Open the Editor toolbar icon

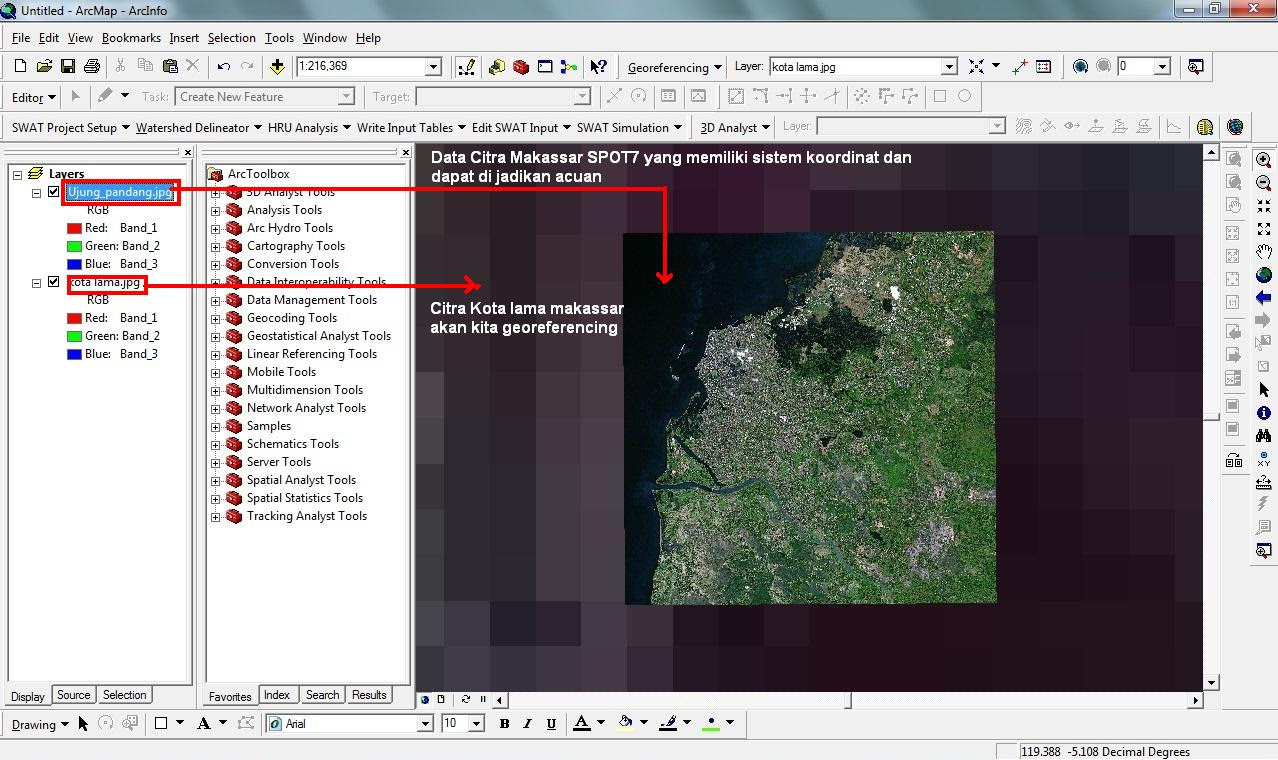466,66
